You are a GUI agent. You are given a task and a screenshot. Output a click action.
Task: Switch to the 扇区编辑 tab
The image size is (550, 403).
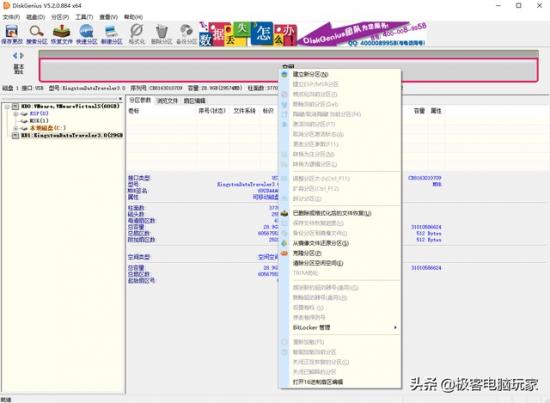coord(195,101)
